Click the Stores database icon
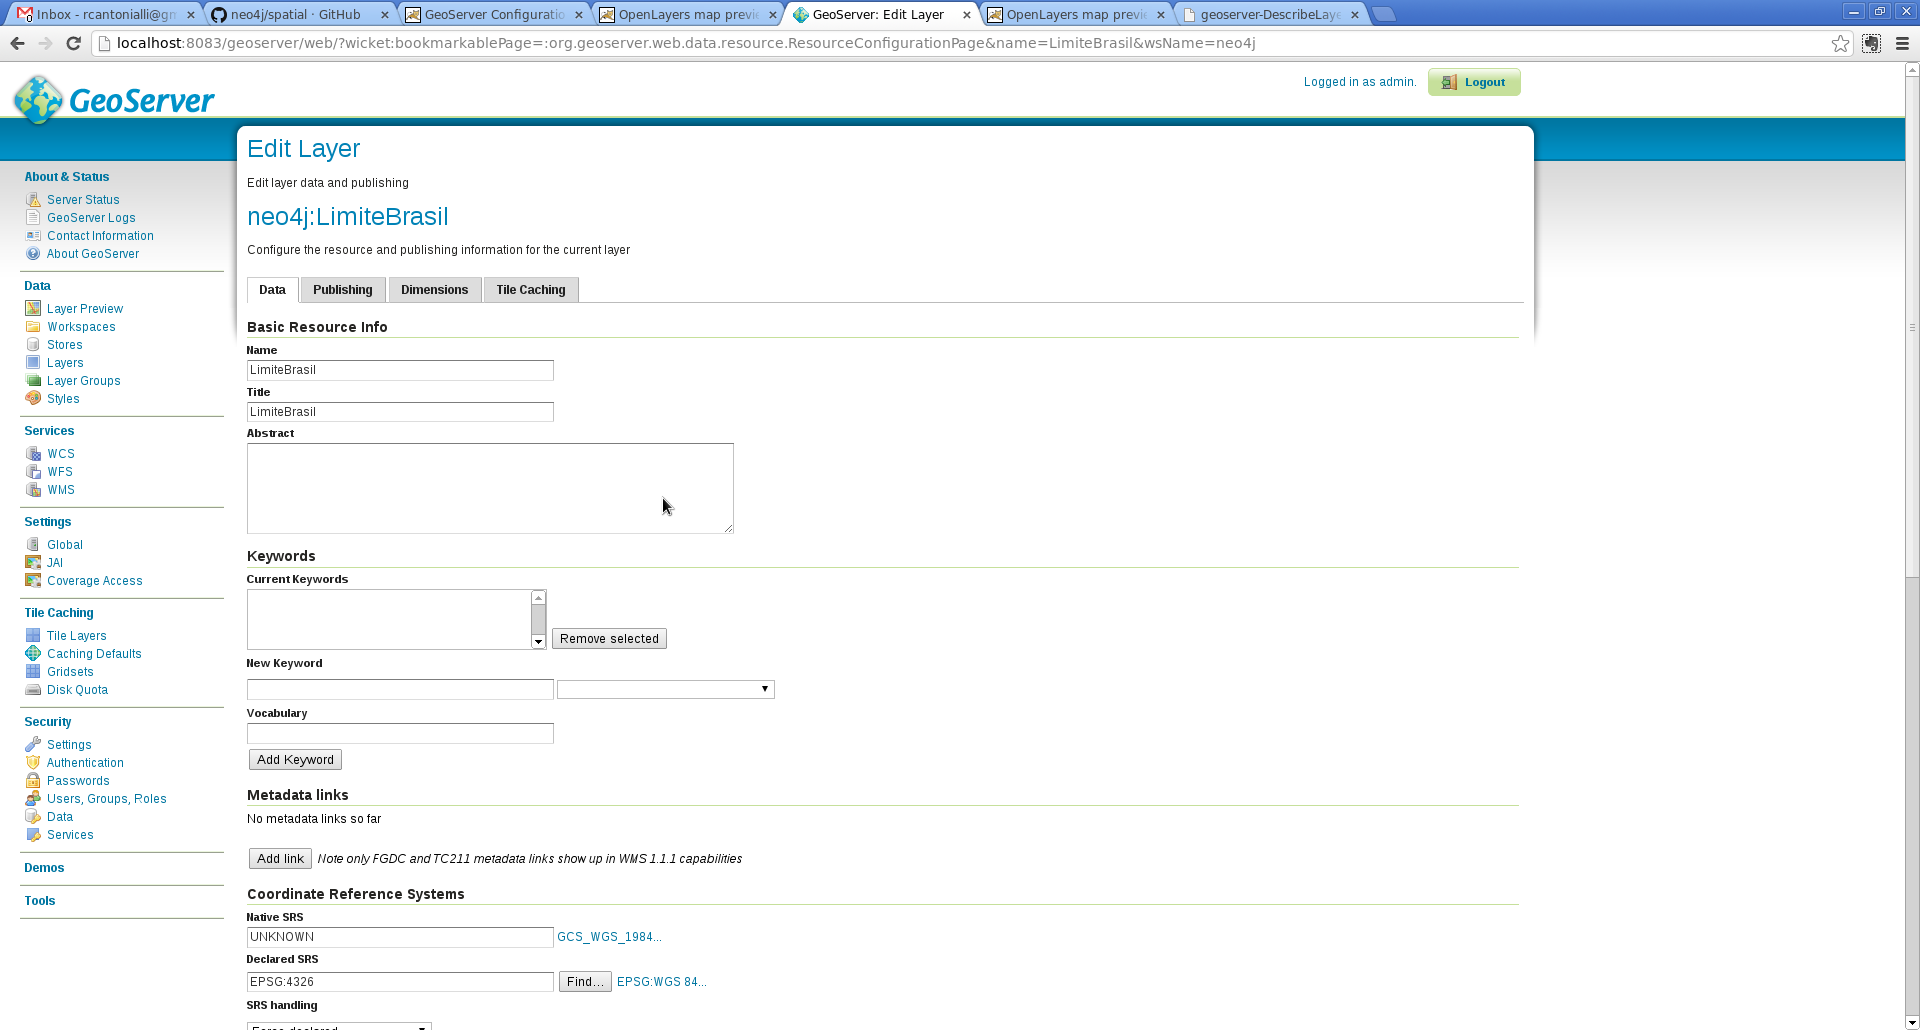This screenshot has height=1030, width=1920. pyautogui.click(x=33, y=345)
